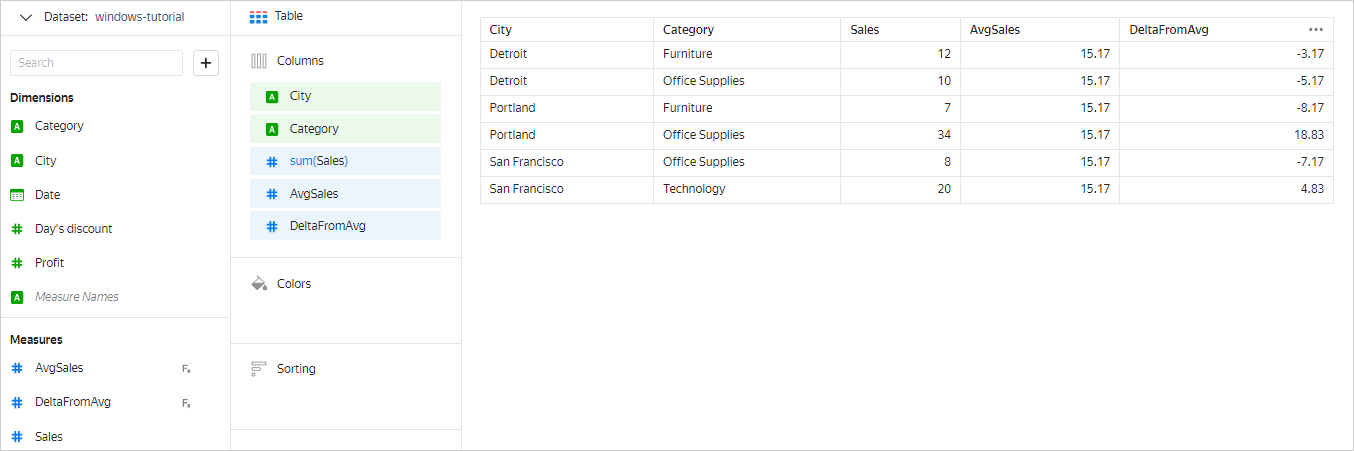Open the Table chart type selector
The width and height of the screenshot is (1354, 451).
pyautogui.click(x=277, y=17)
